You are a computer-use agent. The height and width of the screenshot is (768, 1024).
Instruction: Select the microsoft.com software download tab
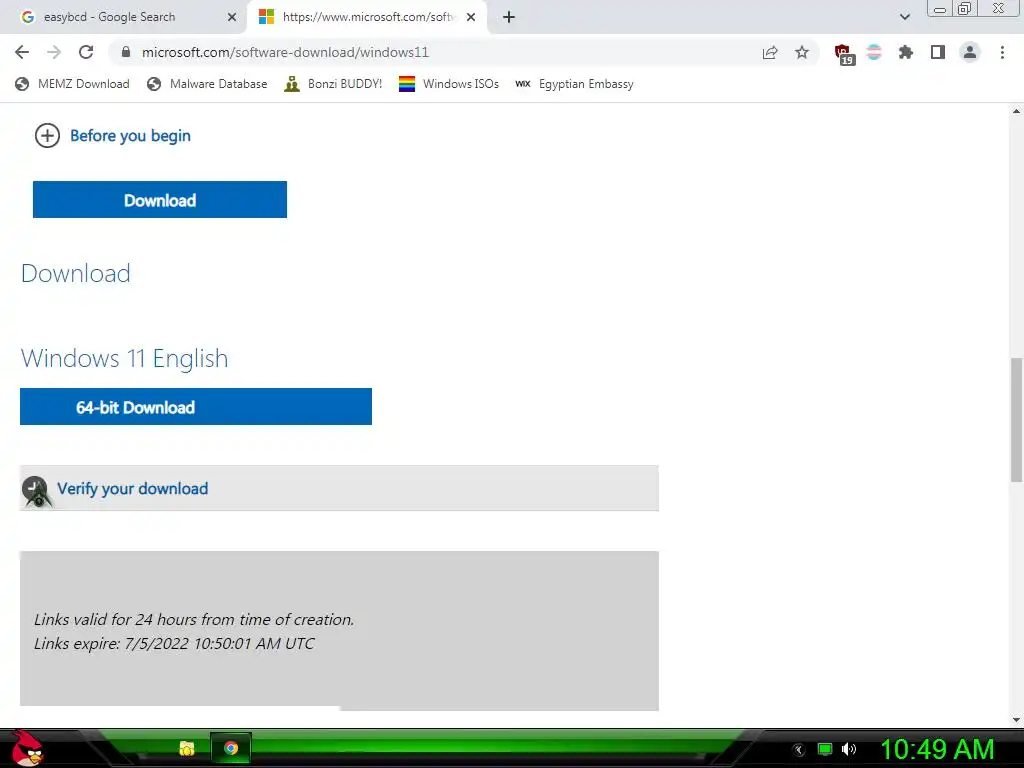click(x=367, y=17)
